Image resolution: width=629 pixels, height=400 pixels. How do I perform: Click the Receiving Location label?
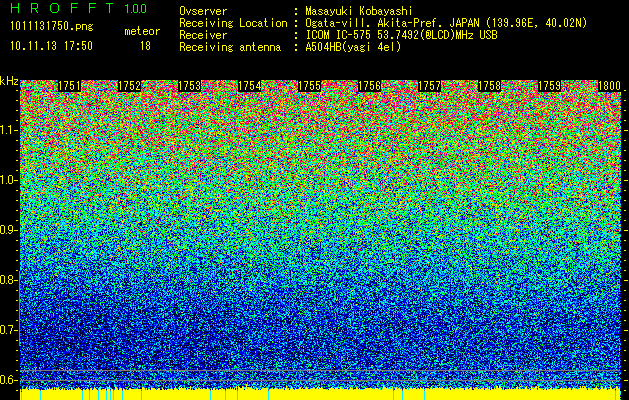(233, 23)
